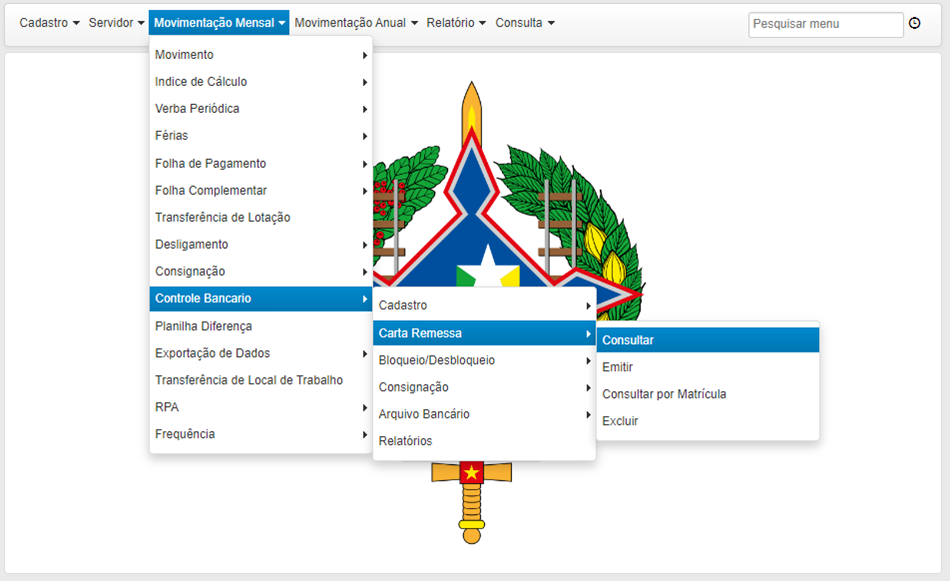Open the Relatório top menu

pos(456,23)
